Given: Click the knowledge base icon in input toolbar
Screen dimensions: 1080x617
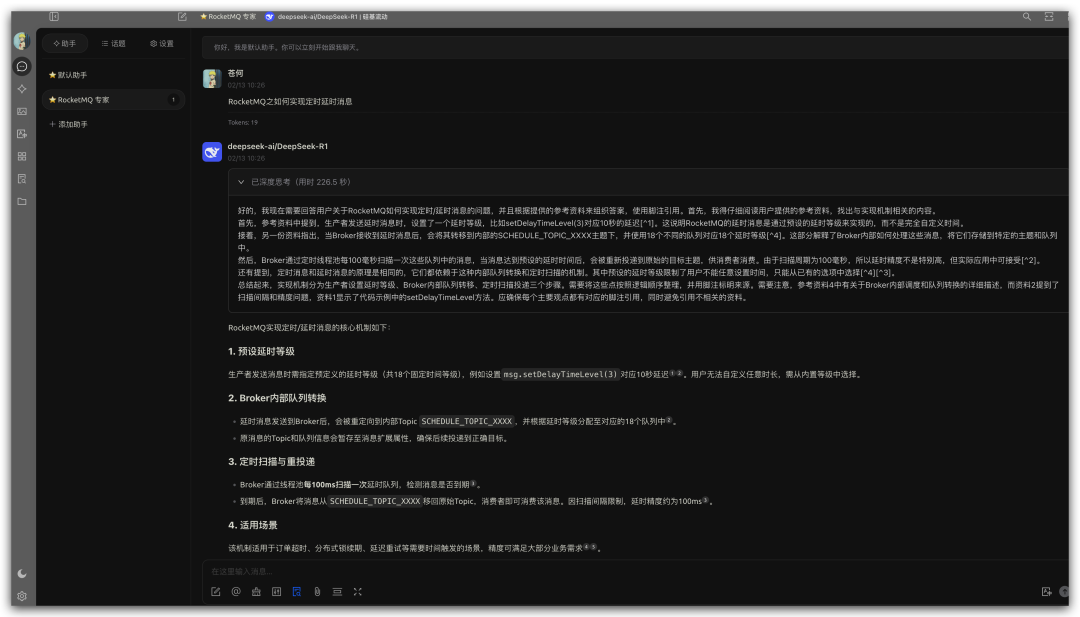Looking at the screenshot, I should [x=297, y=591].
